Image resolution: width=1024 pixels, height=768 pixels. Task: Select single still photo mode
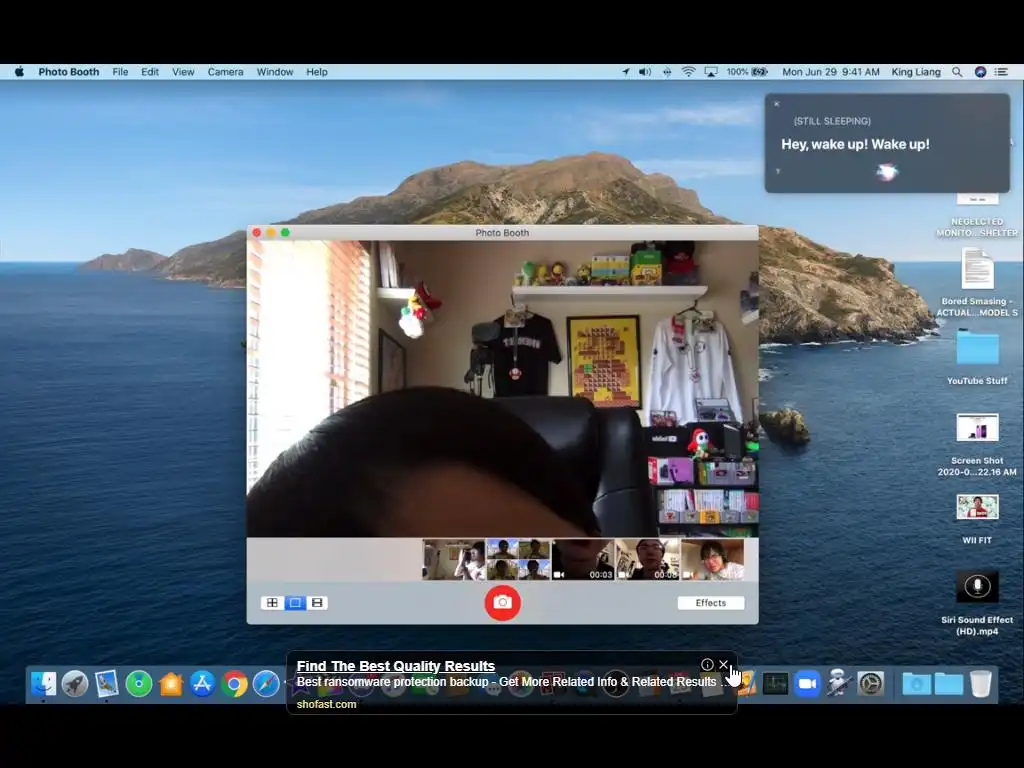click(295, 603)
